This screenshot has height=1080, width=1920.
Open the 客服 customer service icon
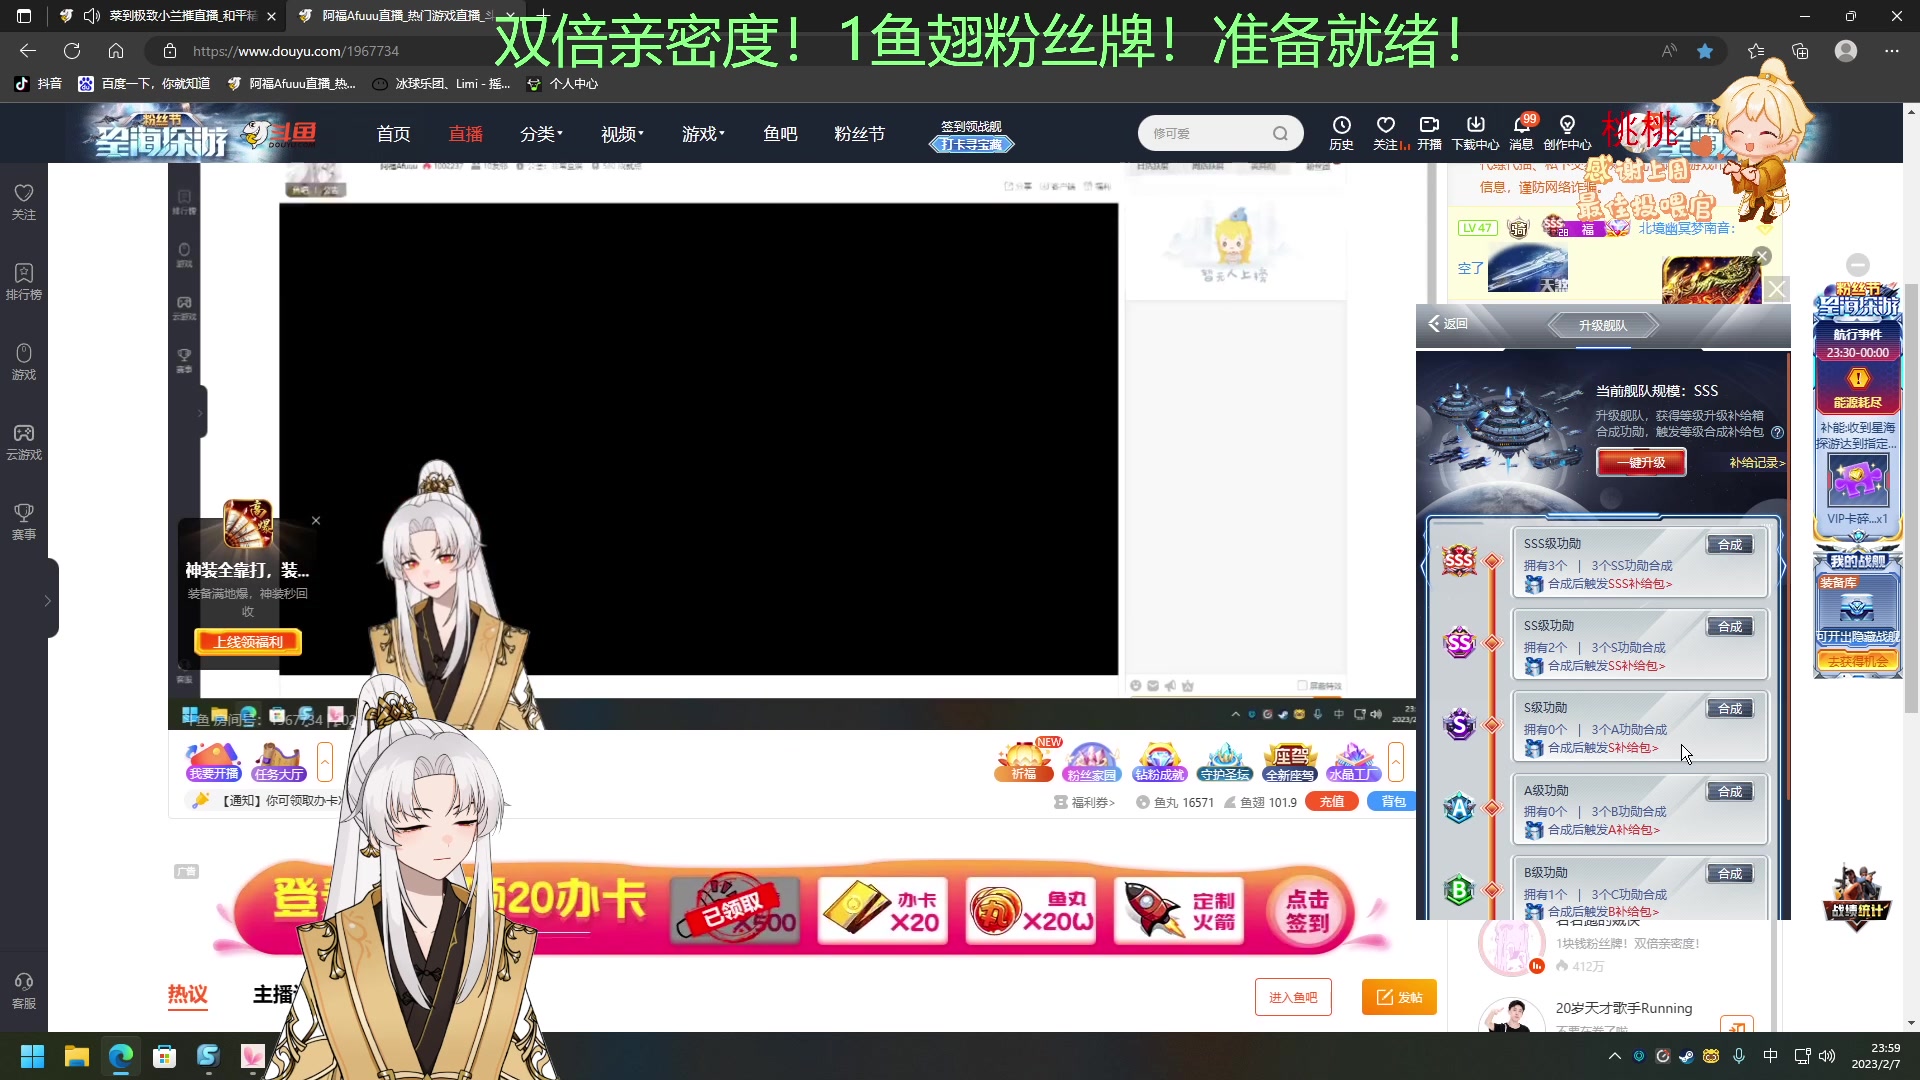point(24,990)
